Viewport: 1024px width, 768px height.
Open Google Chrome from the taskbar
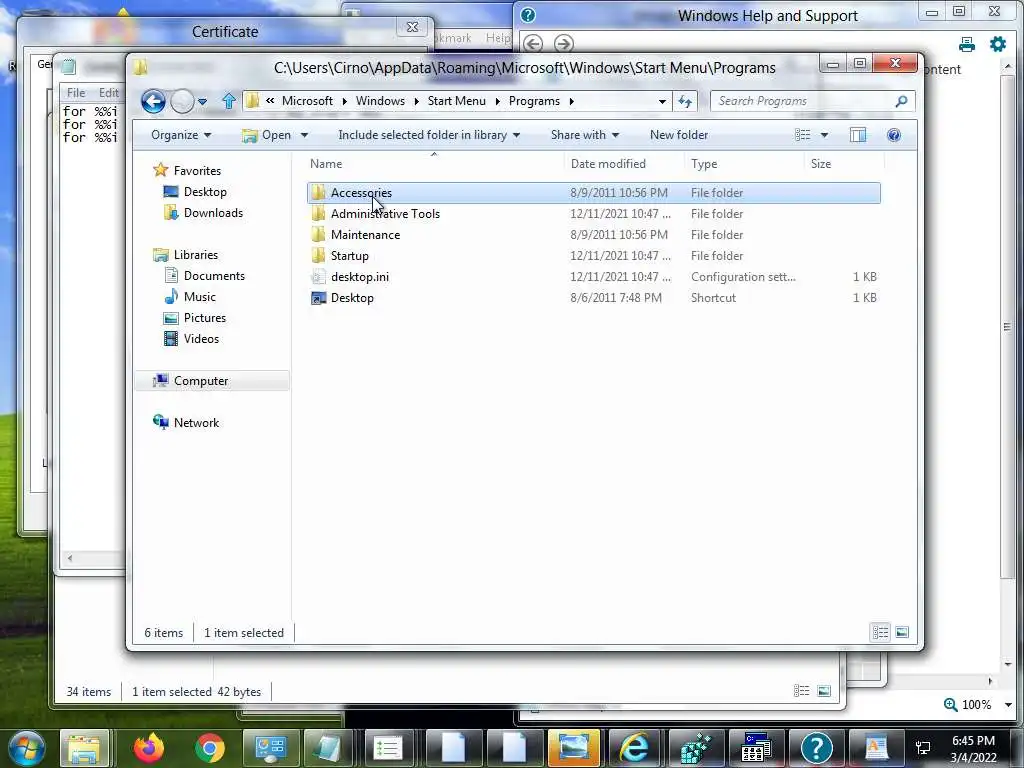click(210, 748)
